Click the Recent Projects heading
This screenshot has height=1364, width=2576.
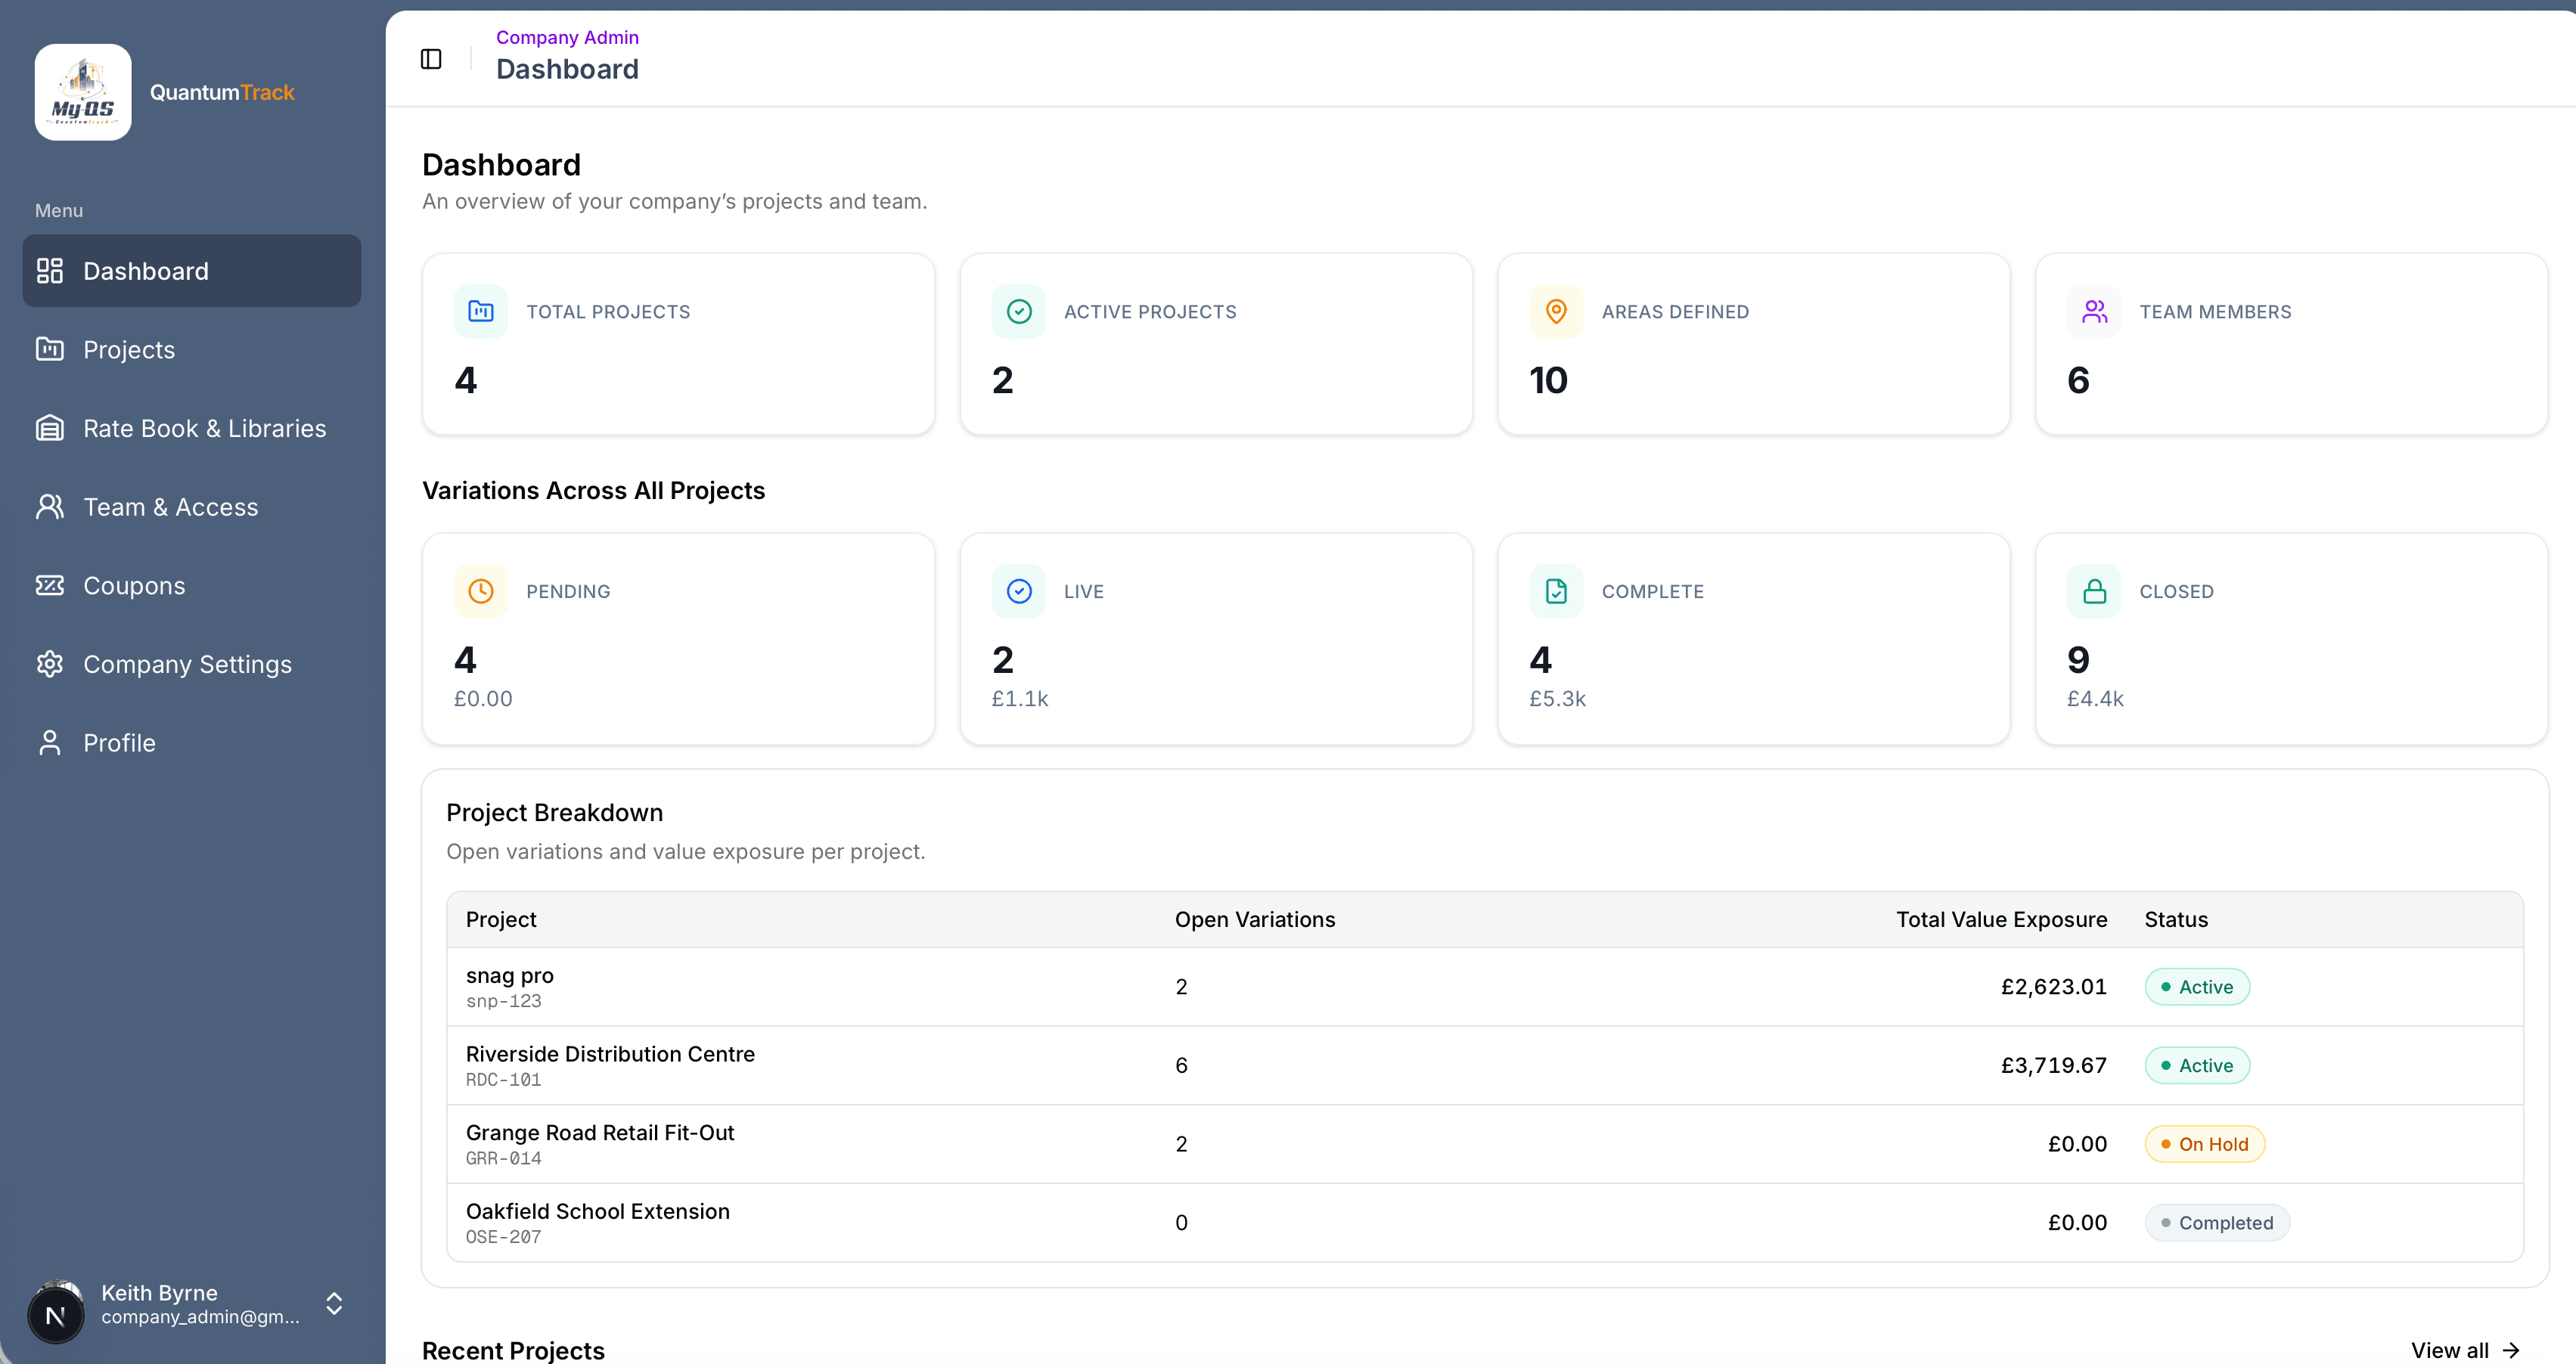pos(513,1351)
